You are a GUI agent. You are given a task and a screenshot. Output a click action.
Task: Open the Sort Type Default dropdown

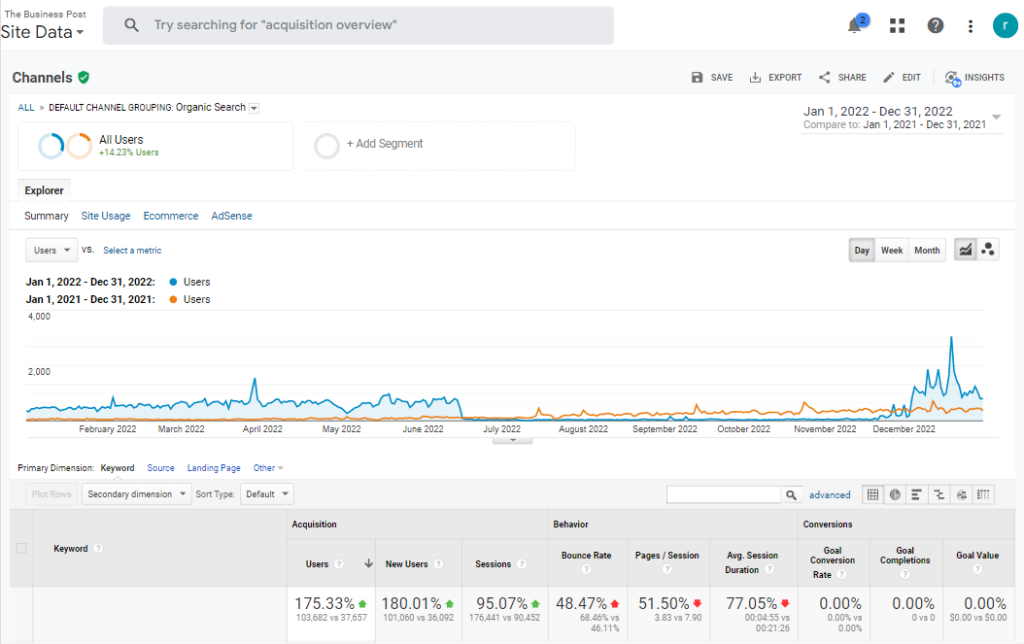click(267, 494)
